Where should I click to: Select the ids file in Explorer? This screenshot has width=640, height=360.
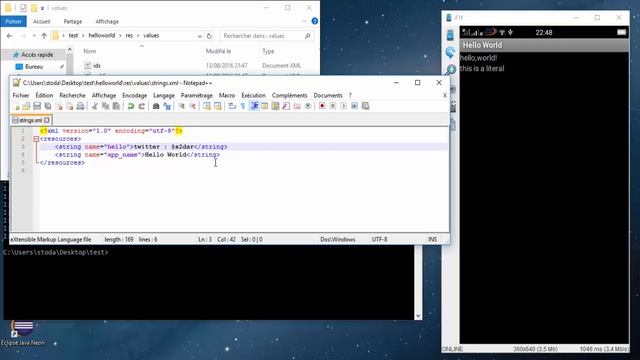(97, 65)
